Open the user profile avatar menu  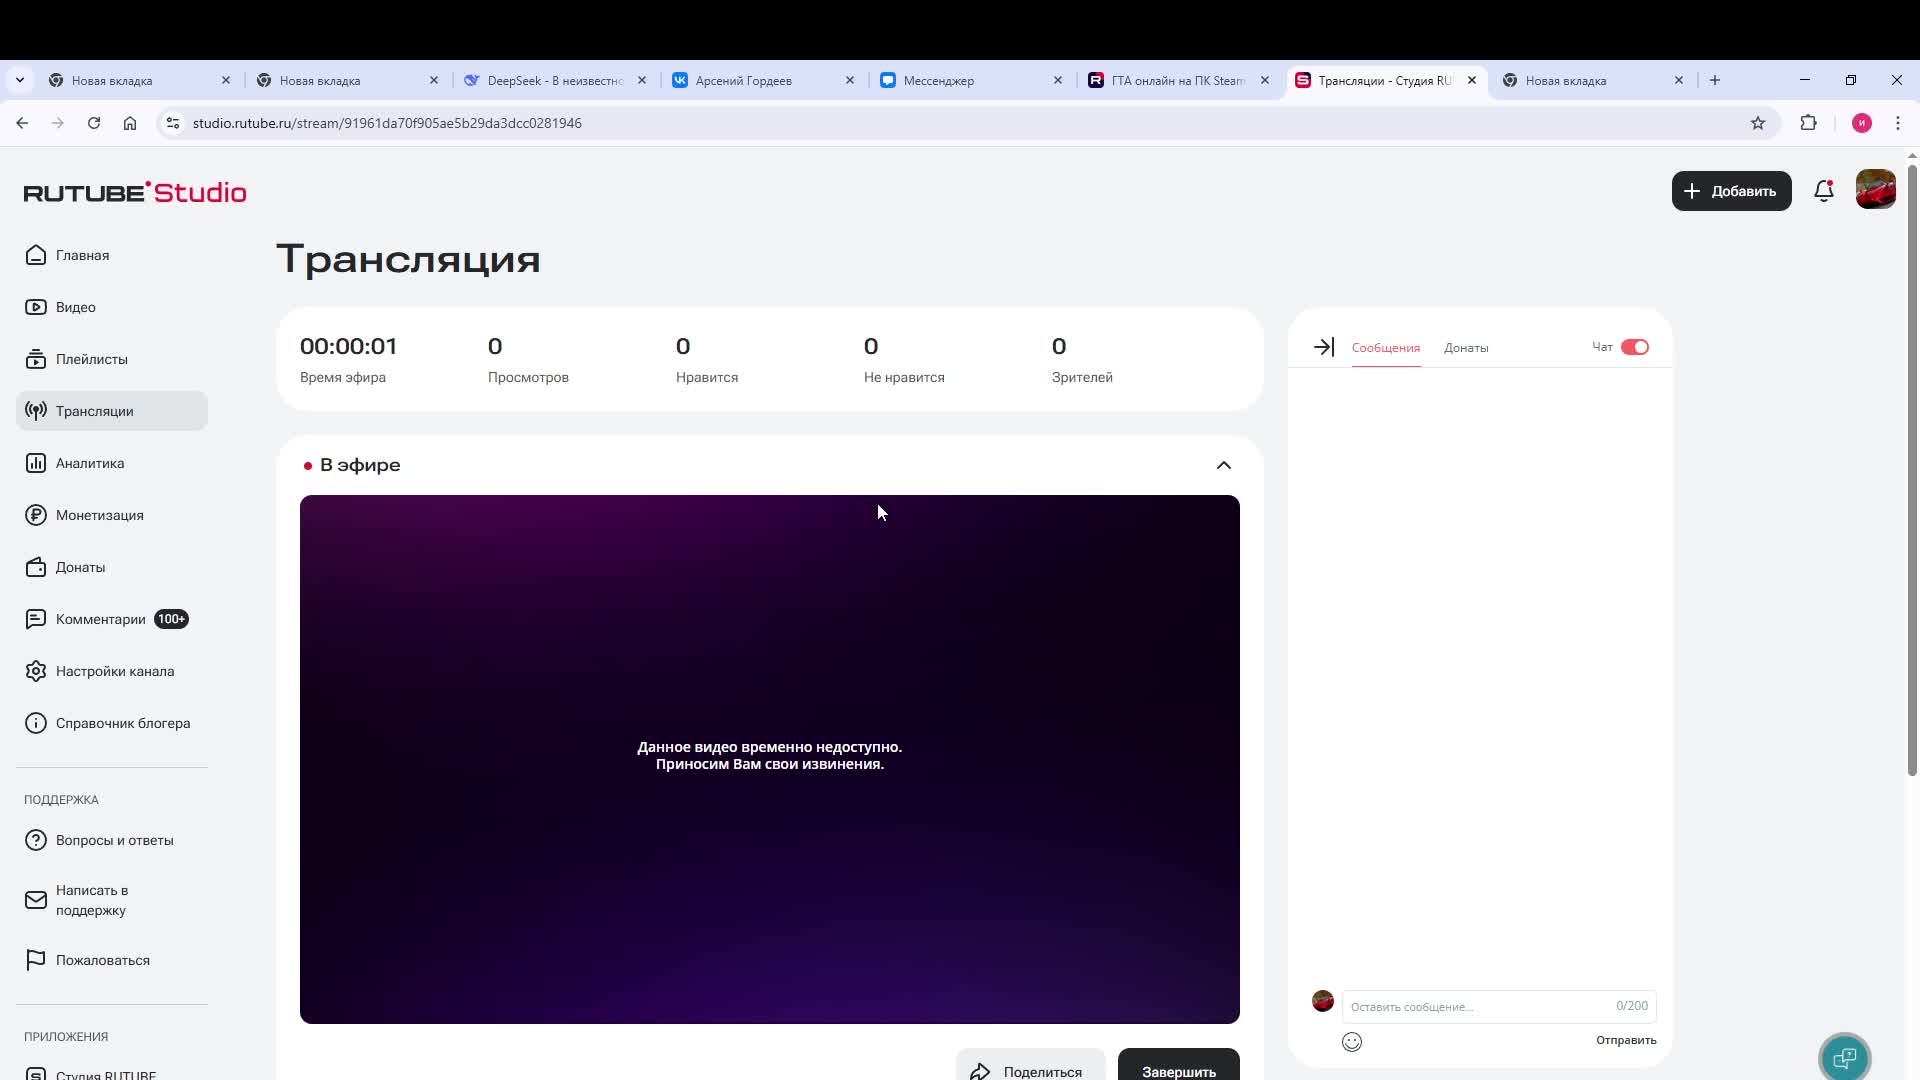pyautogui.click(x=1875, y=190)
